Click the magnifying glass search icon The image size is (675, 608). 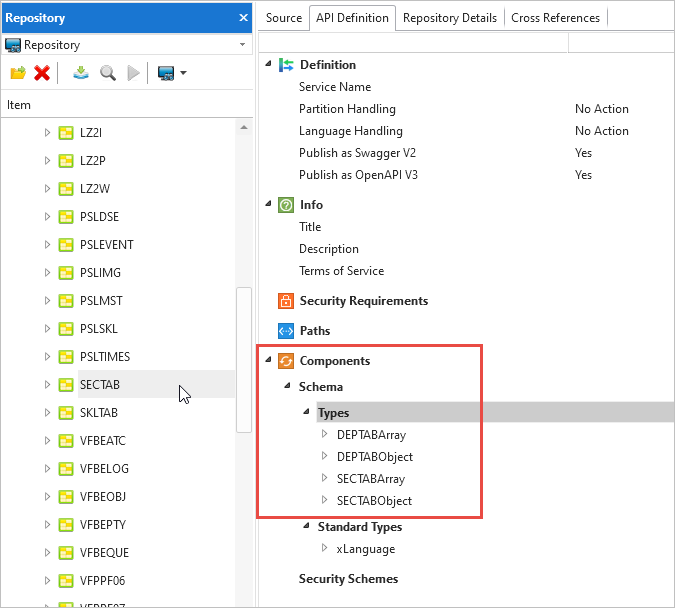(x=107, y=73)
